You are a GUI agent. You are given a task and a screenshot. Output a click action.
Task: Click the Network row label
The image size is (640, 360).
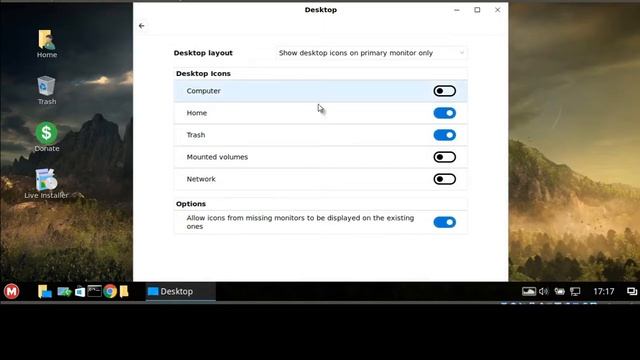[201, 179]
